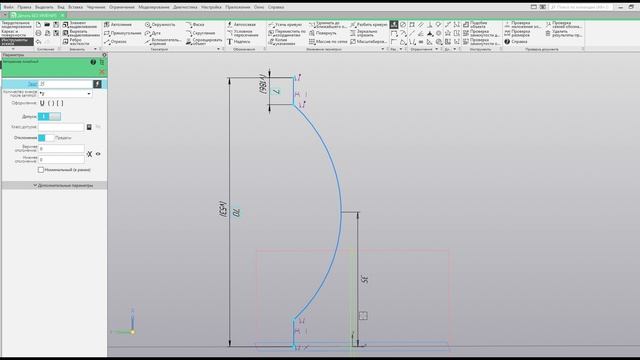Select the Вспомогательная прямая tool
Screen dimensions: 640x360
(x=162, y=42)
